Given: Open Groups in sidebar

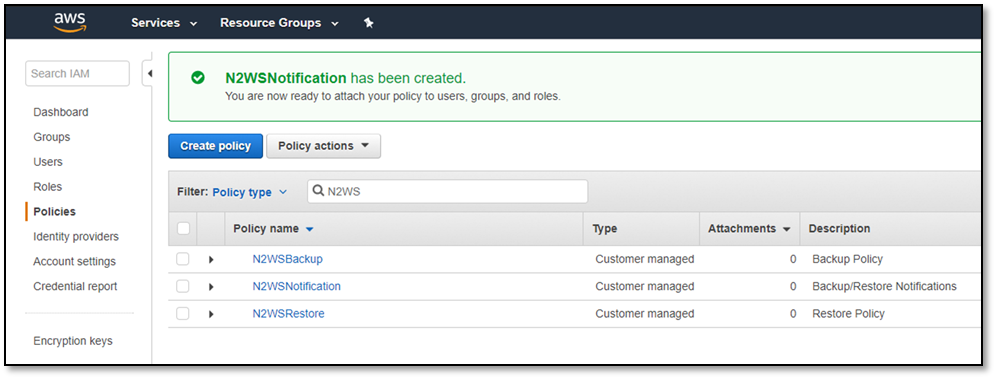Looking at the screenshot, I should [x=51, y=137].
